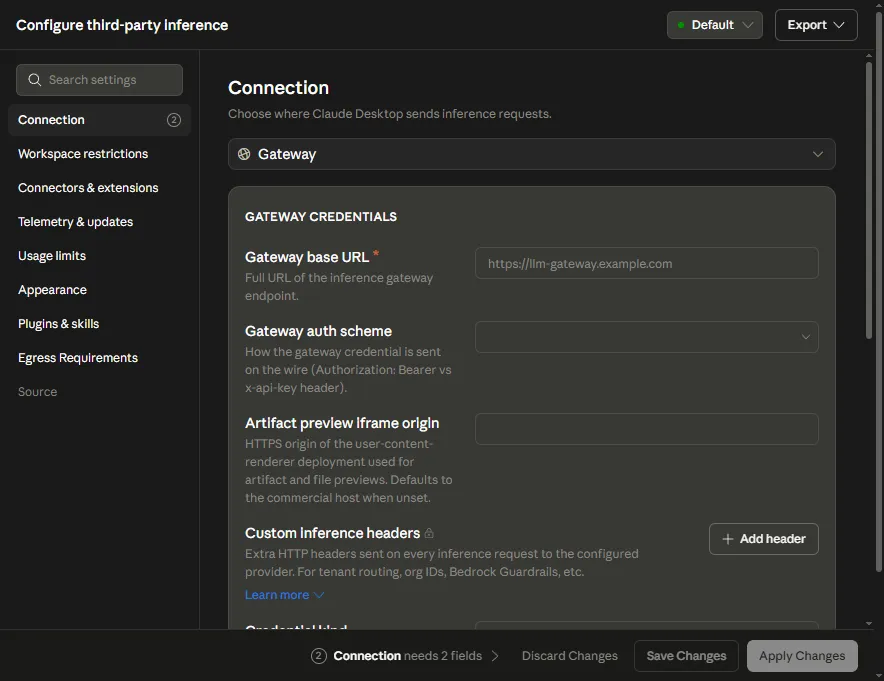This screenshot has width=884, height=681.
Task: Click the 'Gateway auth scheme' label
Action: coord(318,331)
